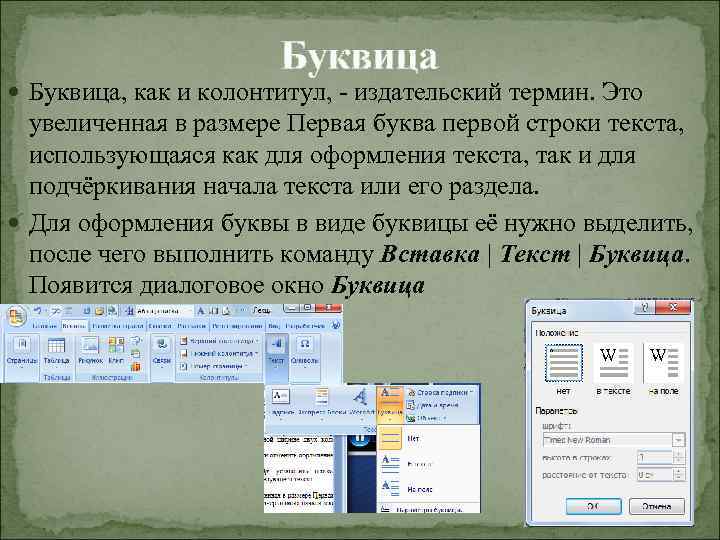Switch to the Рецензирование ribbon tab
The height and width of the screenshot is (540, 720).
(x=237, y=326)
